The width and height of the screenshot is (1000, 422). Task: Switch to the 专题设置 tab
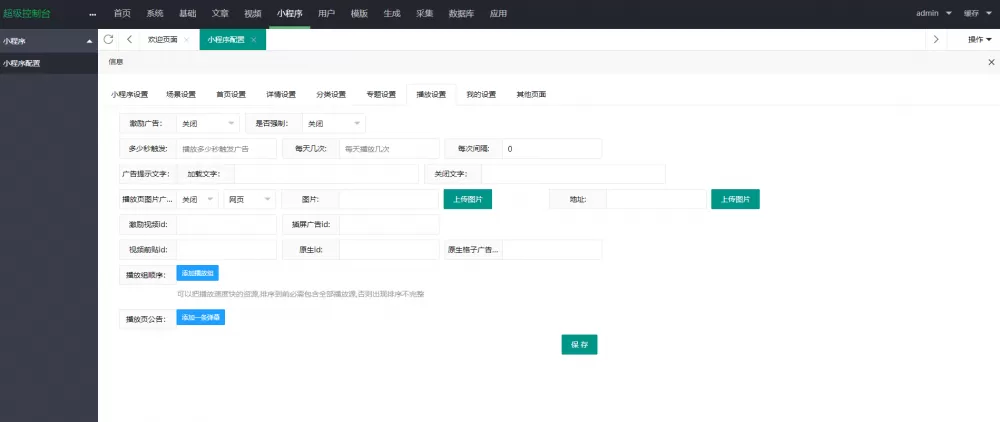click(381, 95)
